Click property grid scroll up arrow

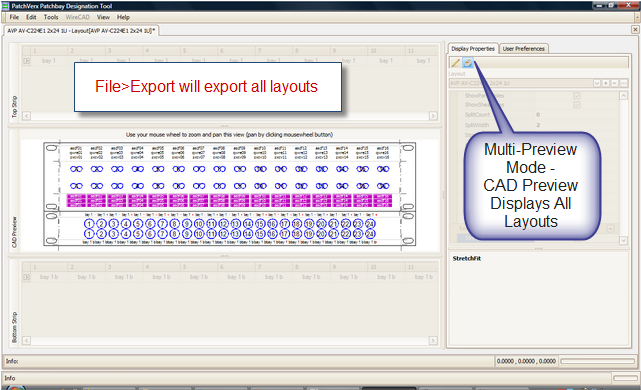tap(623, 96)
